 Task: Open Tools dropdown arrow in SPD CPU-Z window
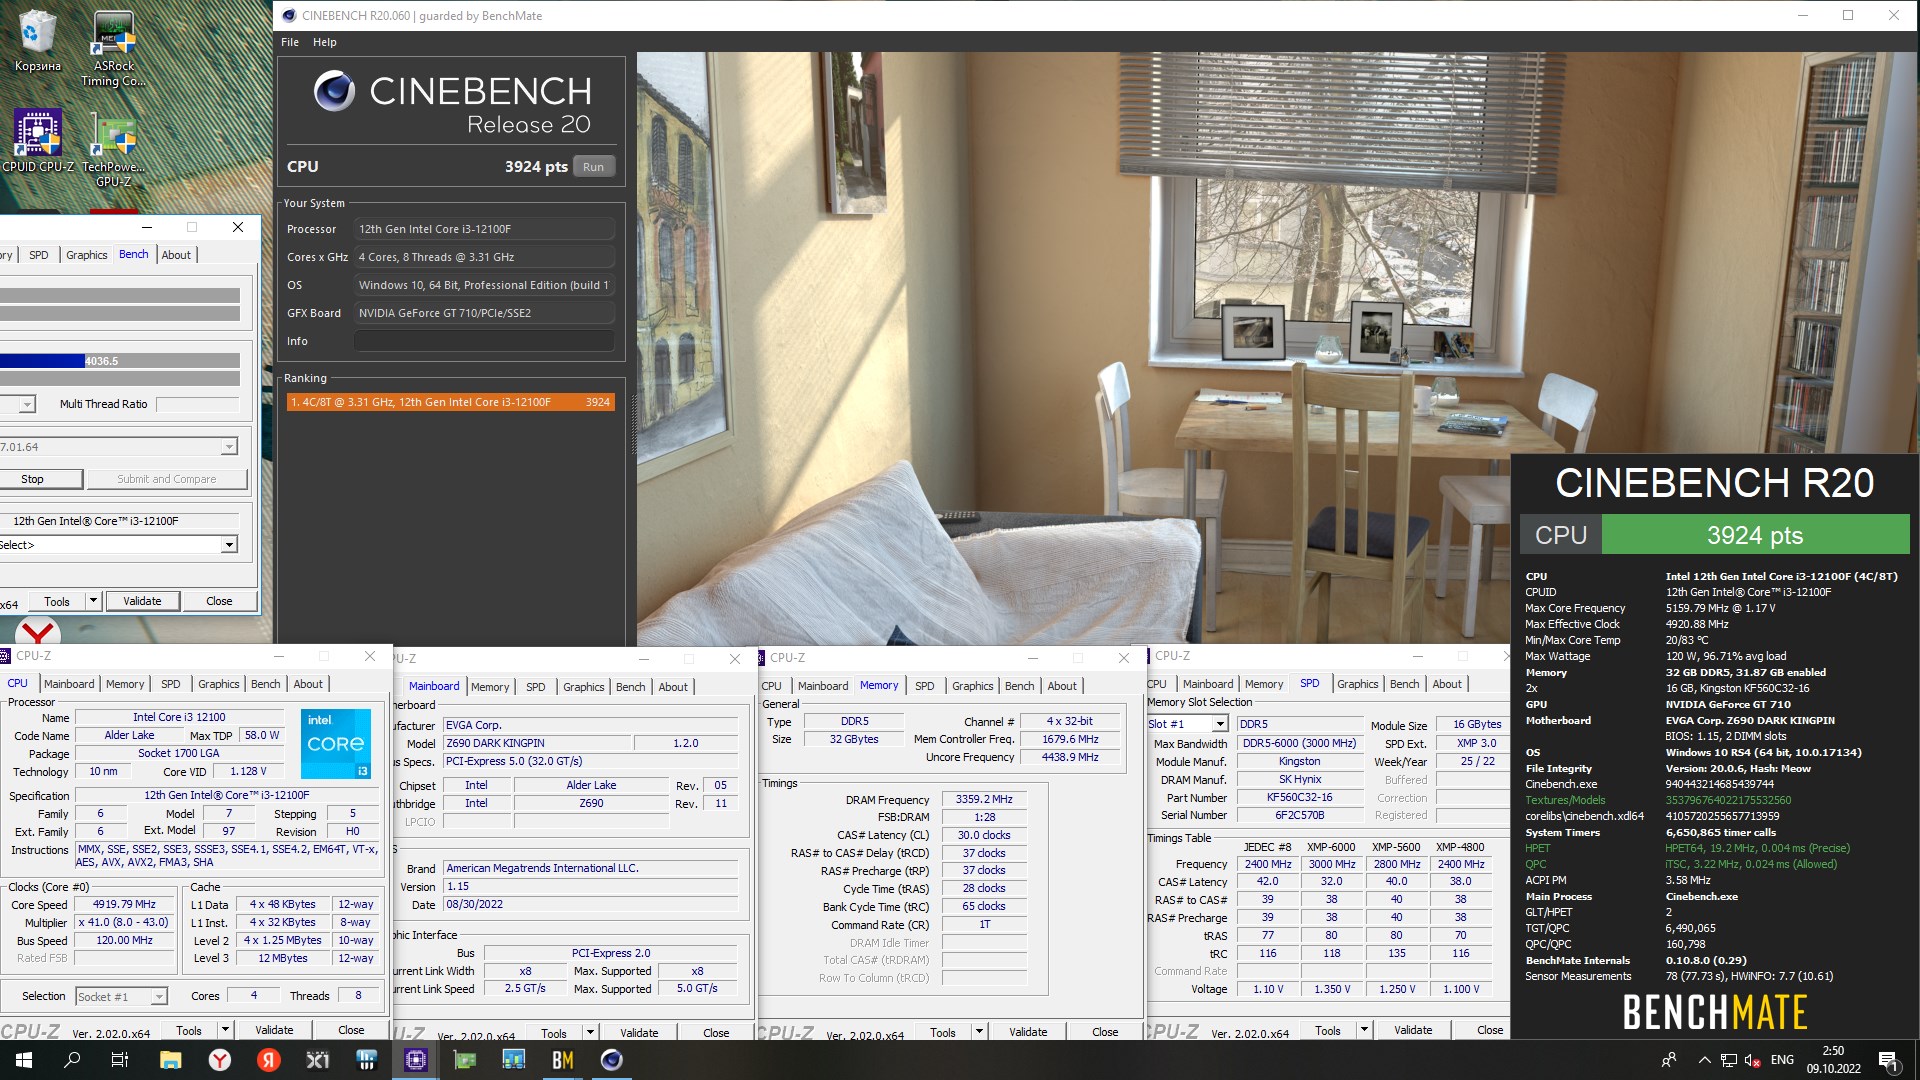pos(1364,1030)
